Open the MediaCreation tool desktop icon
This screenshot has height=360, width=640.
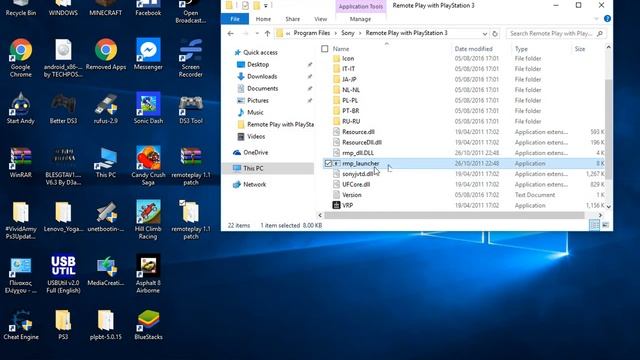pyautogui.click(x=106, y=270)
